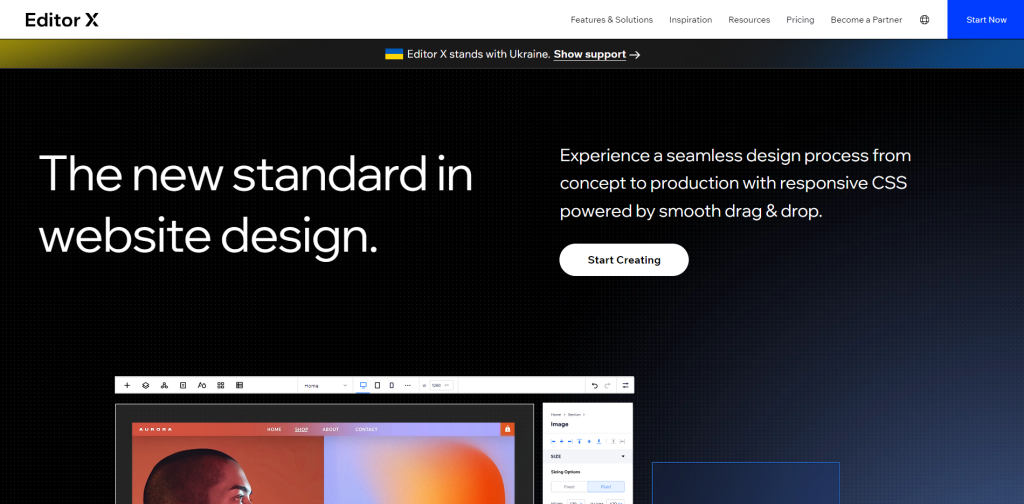Screen dimensions: 1024x504
Task: Click ABOUT in Aurora preview nav
Action: [330, 429]
